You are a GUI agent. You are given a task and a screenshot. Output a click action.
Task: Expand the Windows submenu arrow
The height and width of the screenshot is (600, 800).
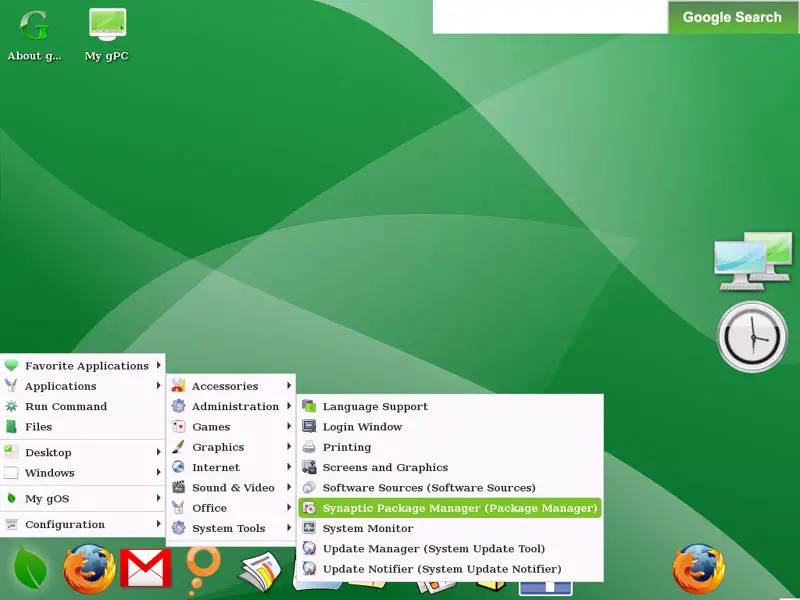(159, 472)
